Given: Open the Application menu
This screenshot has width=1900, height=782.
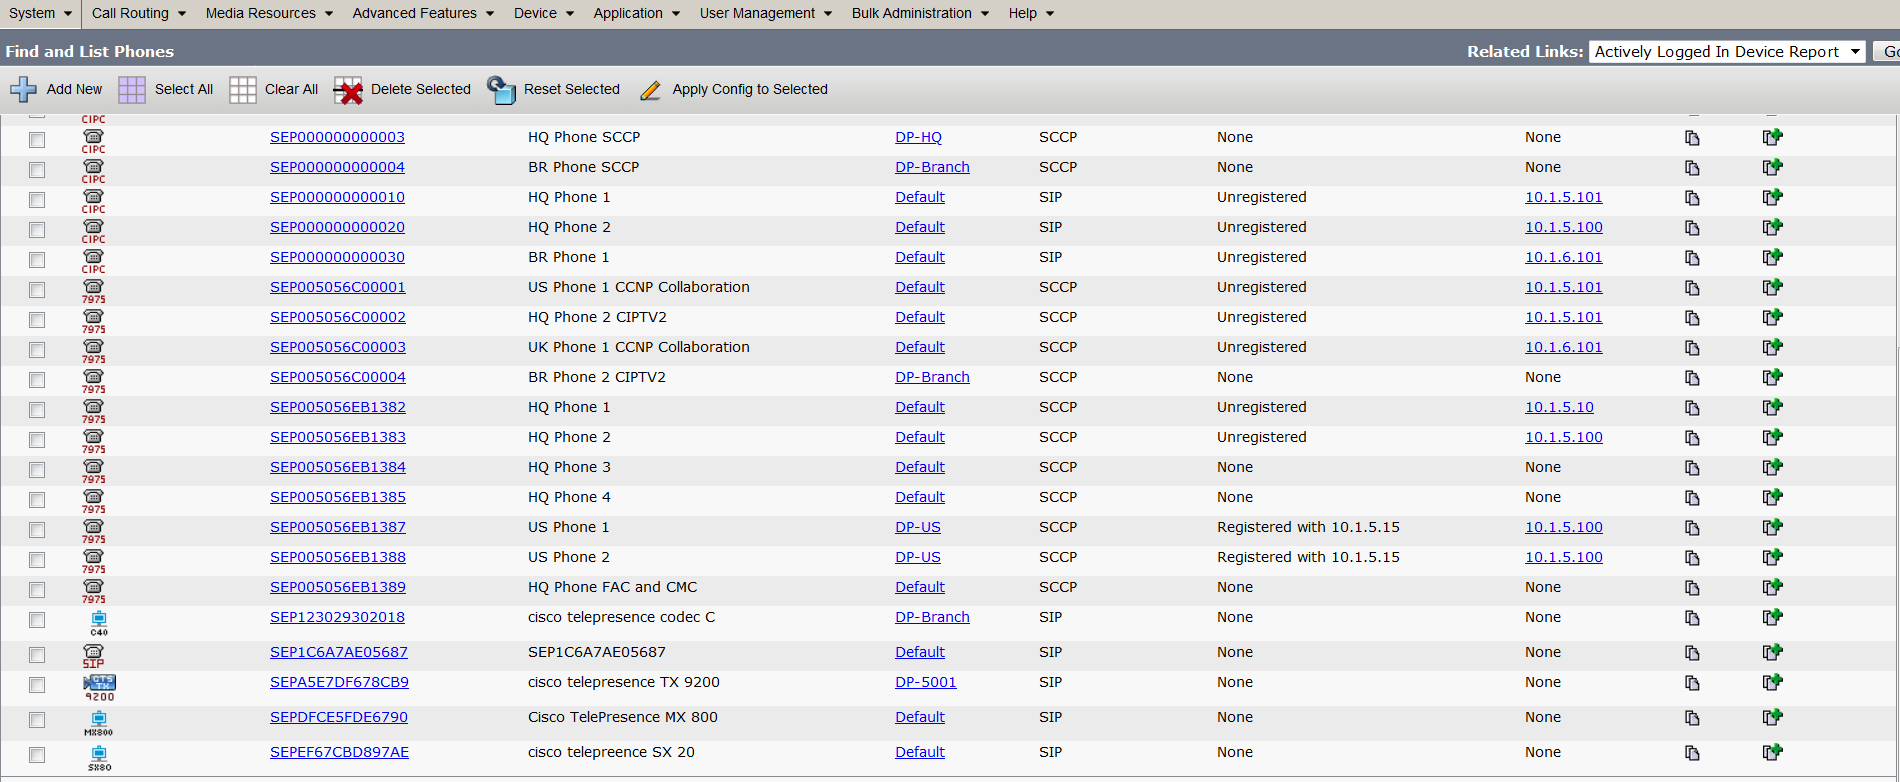Looking at the screenshot, I should click(636, 13).
